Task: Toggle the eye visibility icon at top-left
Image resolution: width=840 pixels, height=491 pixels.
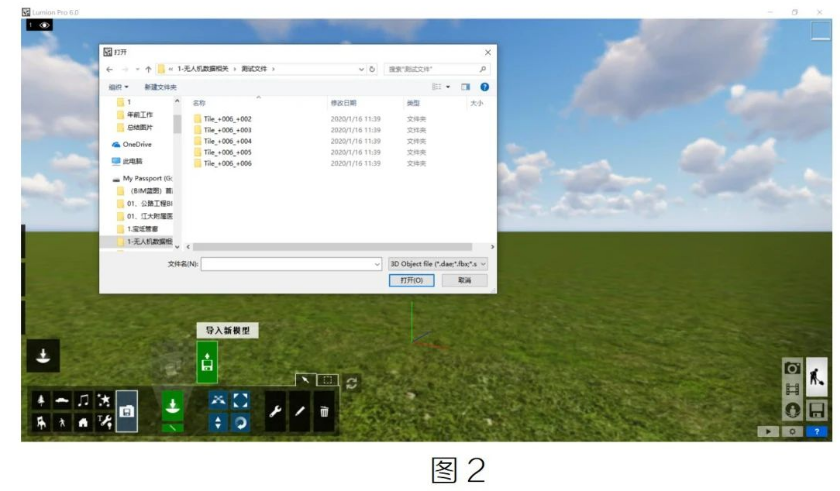Action: [x=44, y=25]
